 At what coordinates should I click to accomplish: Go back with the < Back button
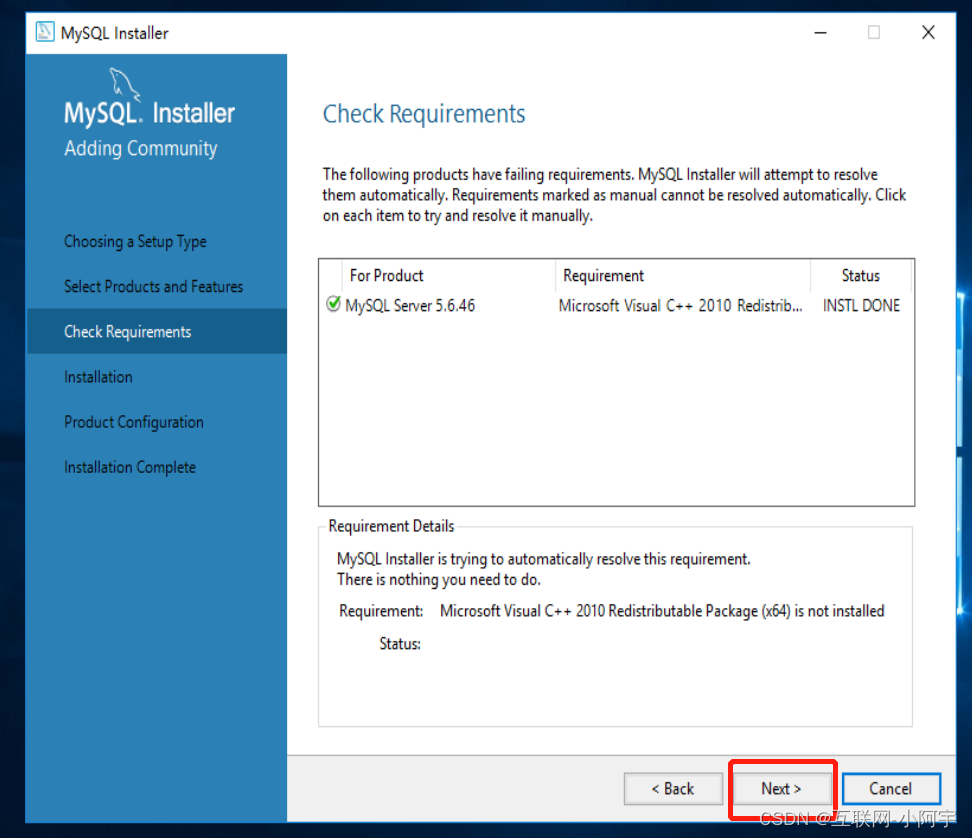[x=673, y=788]
